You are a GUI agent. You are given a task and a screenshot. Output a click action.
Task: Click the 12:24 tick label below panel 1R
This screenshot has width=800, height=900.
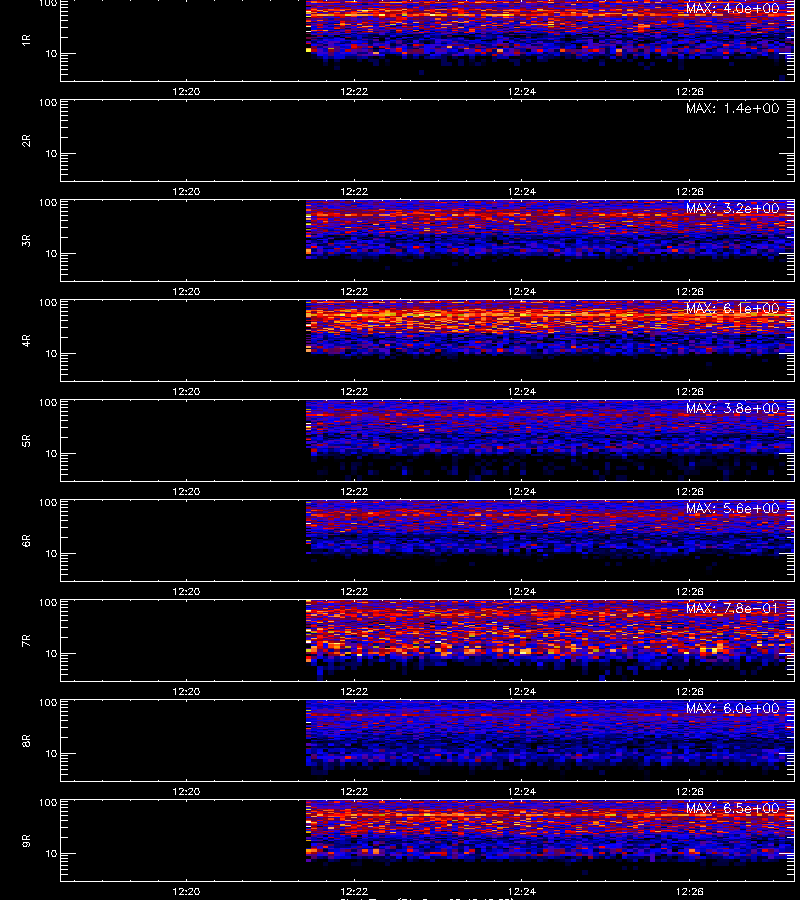click(522, 91)
